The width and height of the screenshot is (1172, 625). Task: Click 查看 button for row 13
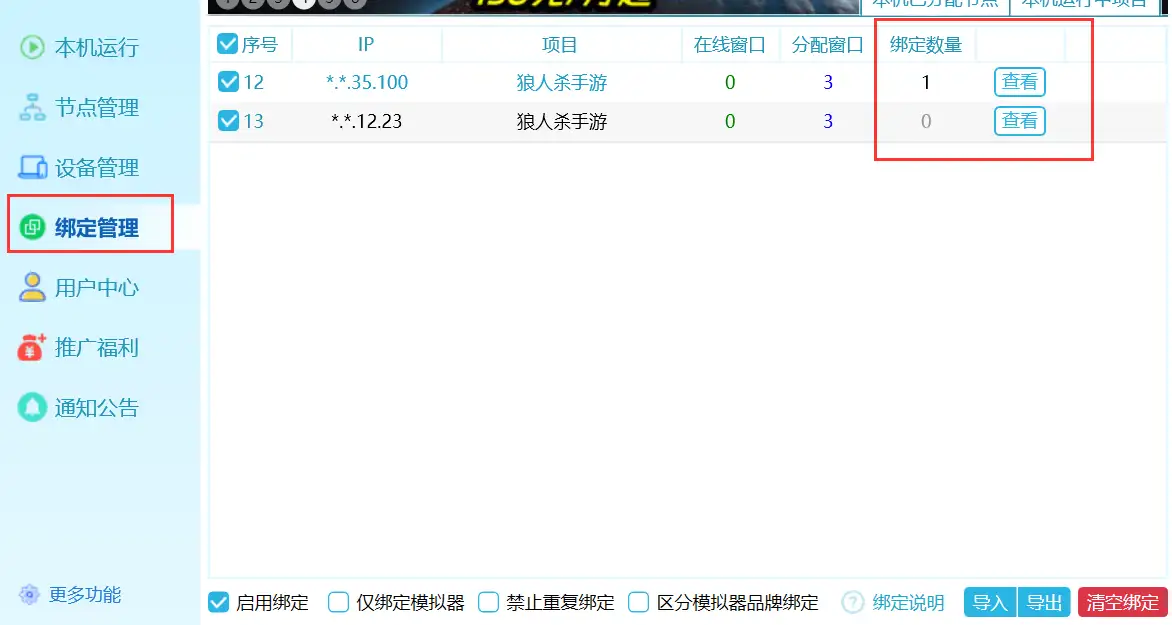click(x=1019, y=121)
